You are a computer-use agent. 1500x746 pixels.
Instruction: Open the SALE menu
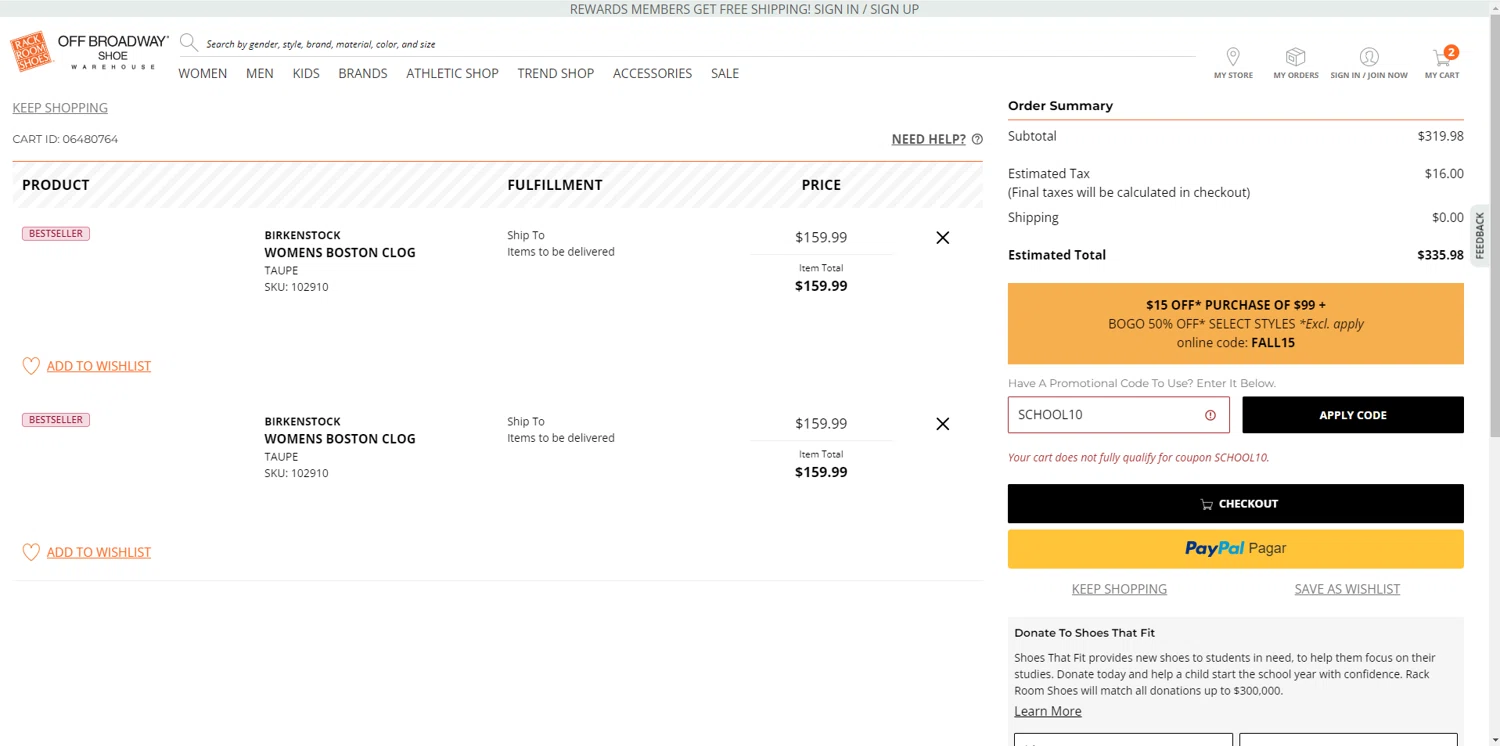(x=725, y=73)
